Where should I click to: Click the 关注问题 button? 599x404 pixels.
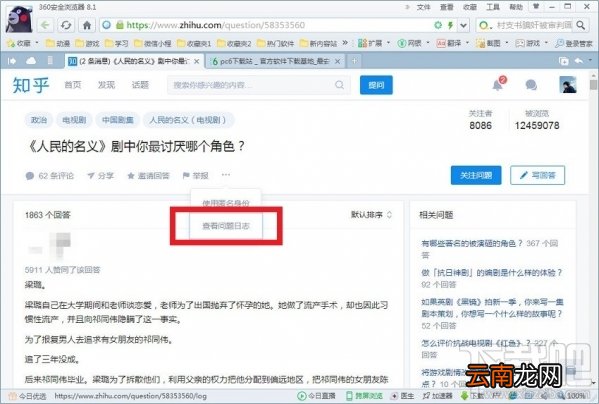point(476,175)
